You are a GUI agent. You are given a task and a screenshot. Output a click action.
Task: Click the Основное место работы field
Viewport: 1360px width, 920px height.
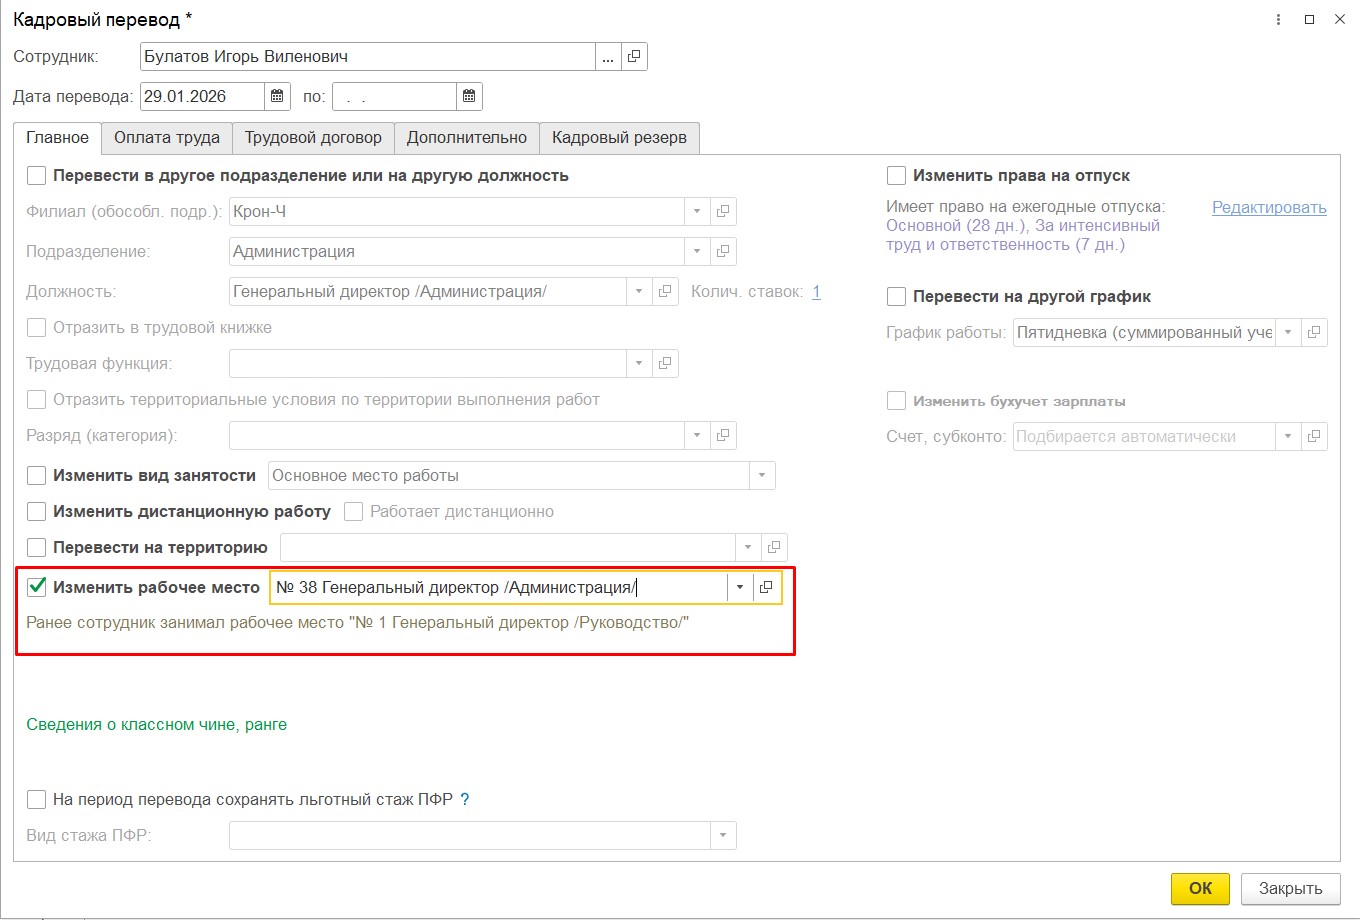click(510, 476)
